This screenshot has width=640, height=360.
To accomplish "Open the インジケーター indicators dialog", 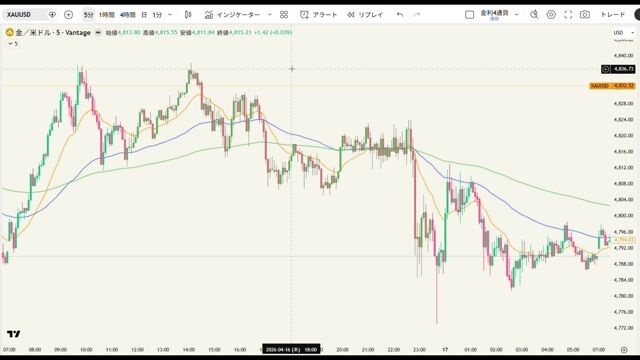I will (232, 15).
